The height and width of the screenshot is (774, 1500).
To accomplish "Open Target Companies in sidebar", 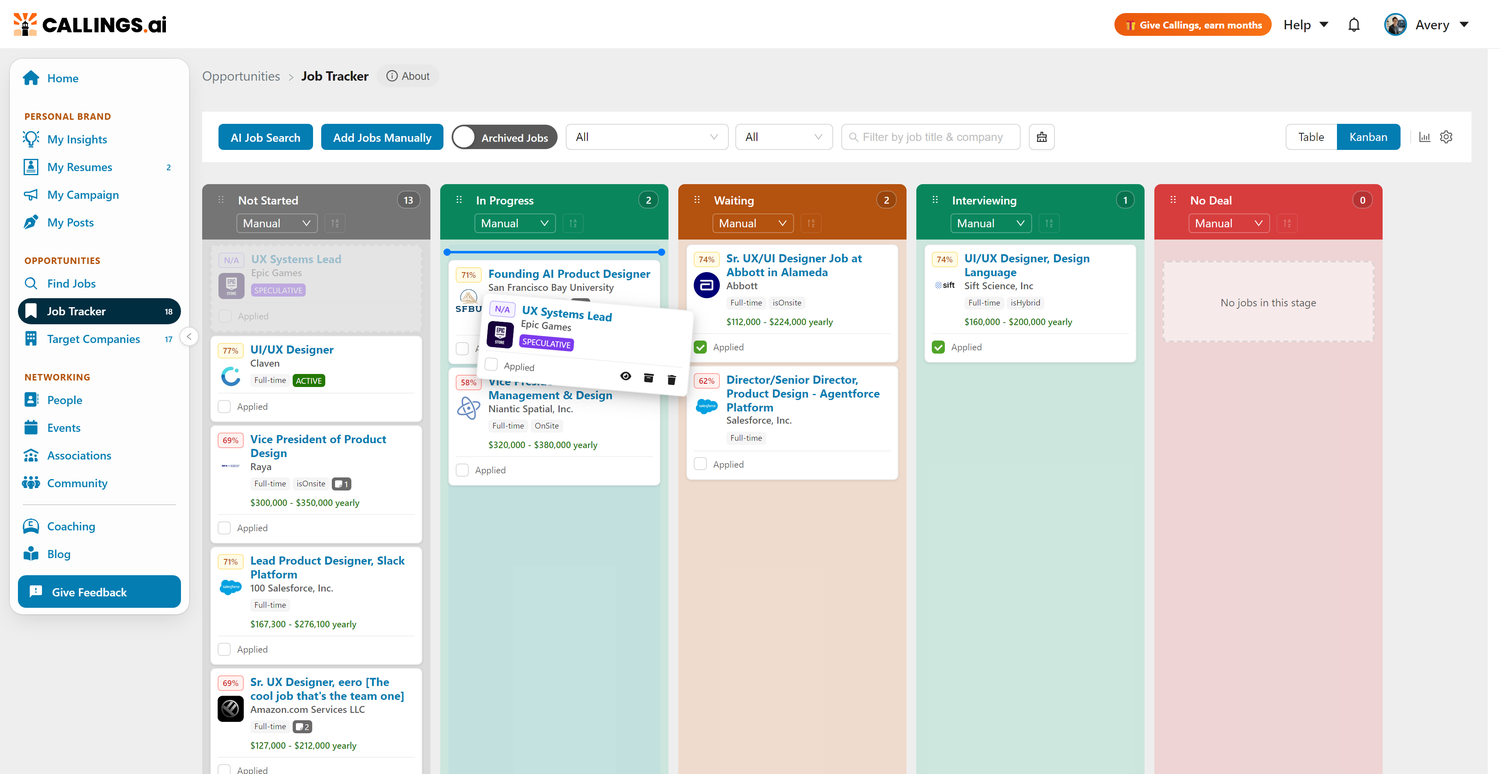I will (x=93, y=339).
